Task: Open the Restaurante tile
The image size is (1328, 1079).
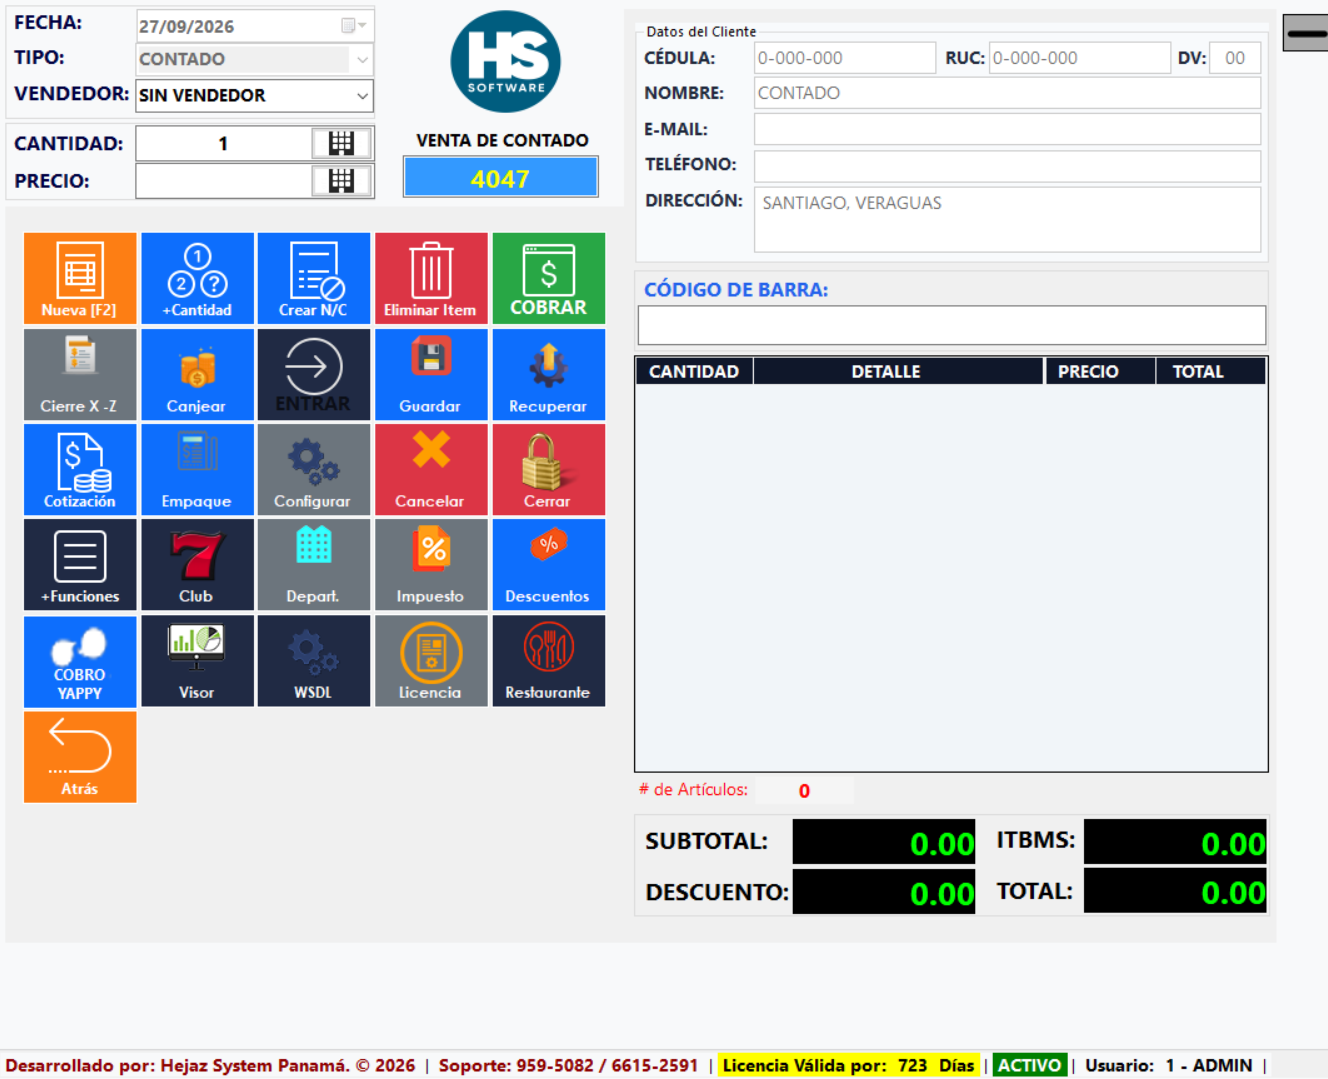Action: coord(548,661)
